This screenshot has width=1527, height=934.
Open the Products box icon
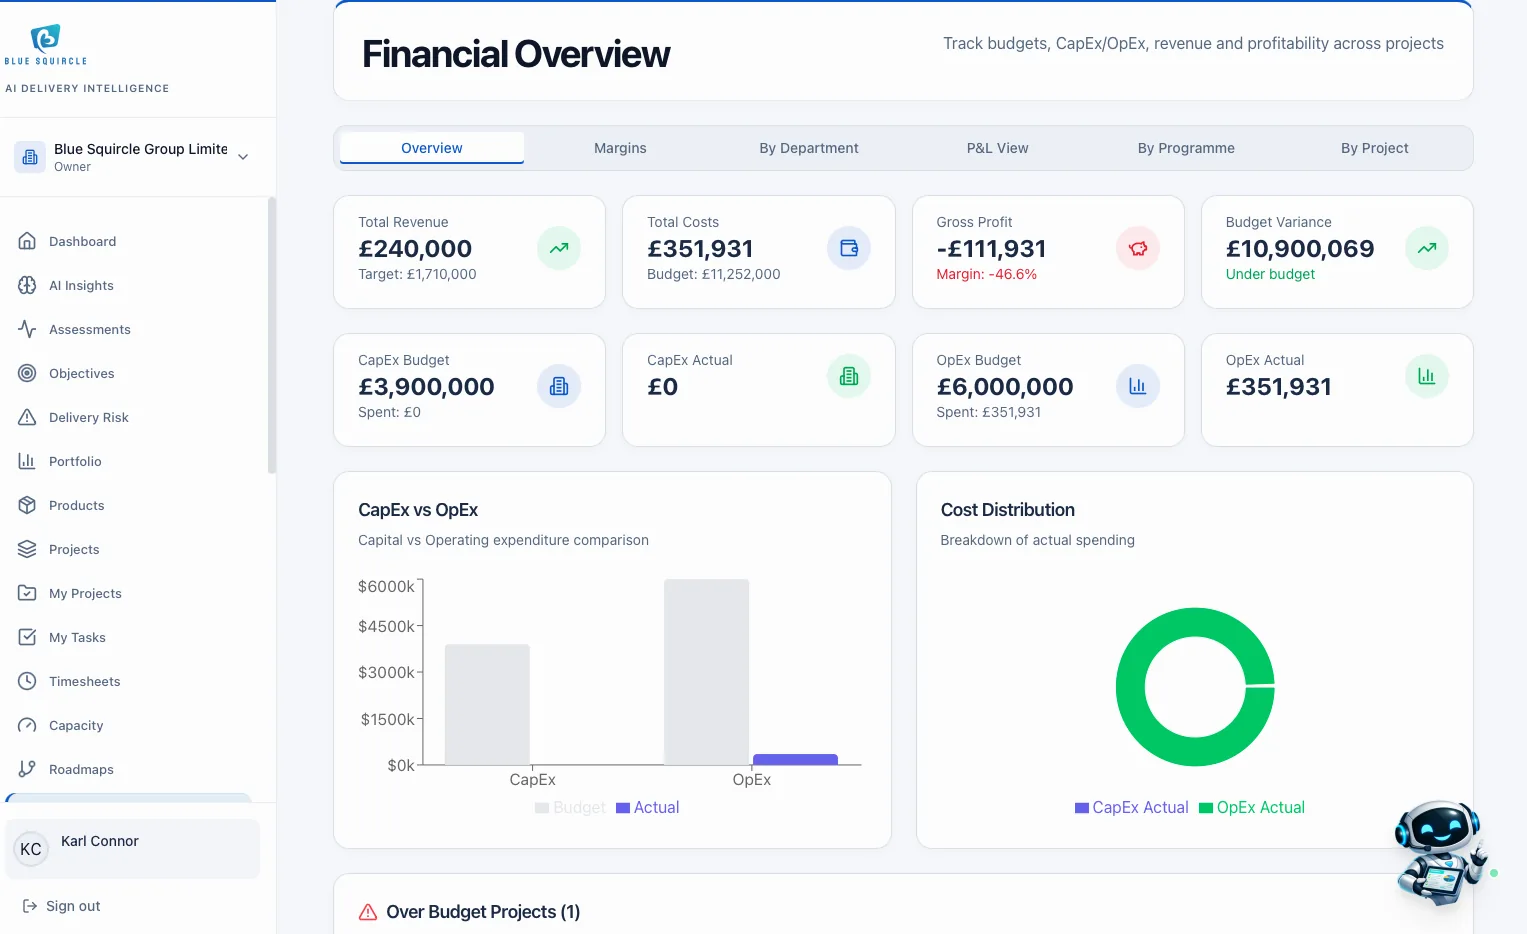27,505
